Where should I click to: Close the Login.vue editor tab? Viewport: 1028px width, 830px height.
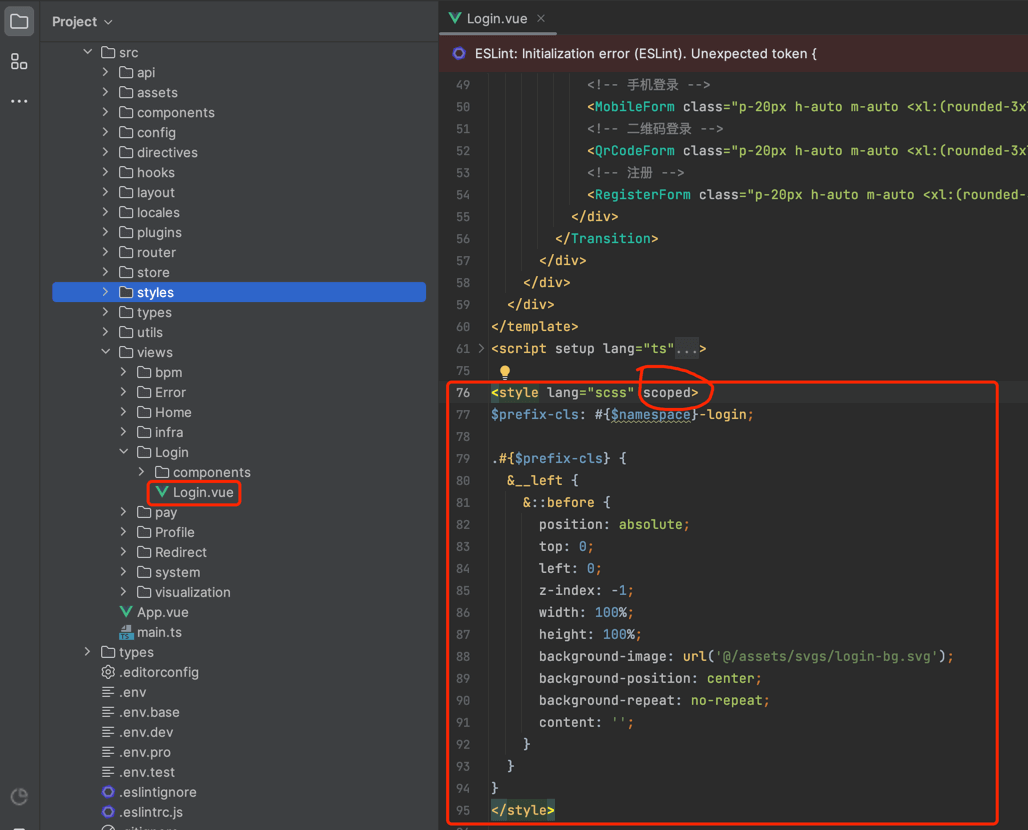click(x=541, y=18)
